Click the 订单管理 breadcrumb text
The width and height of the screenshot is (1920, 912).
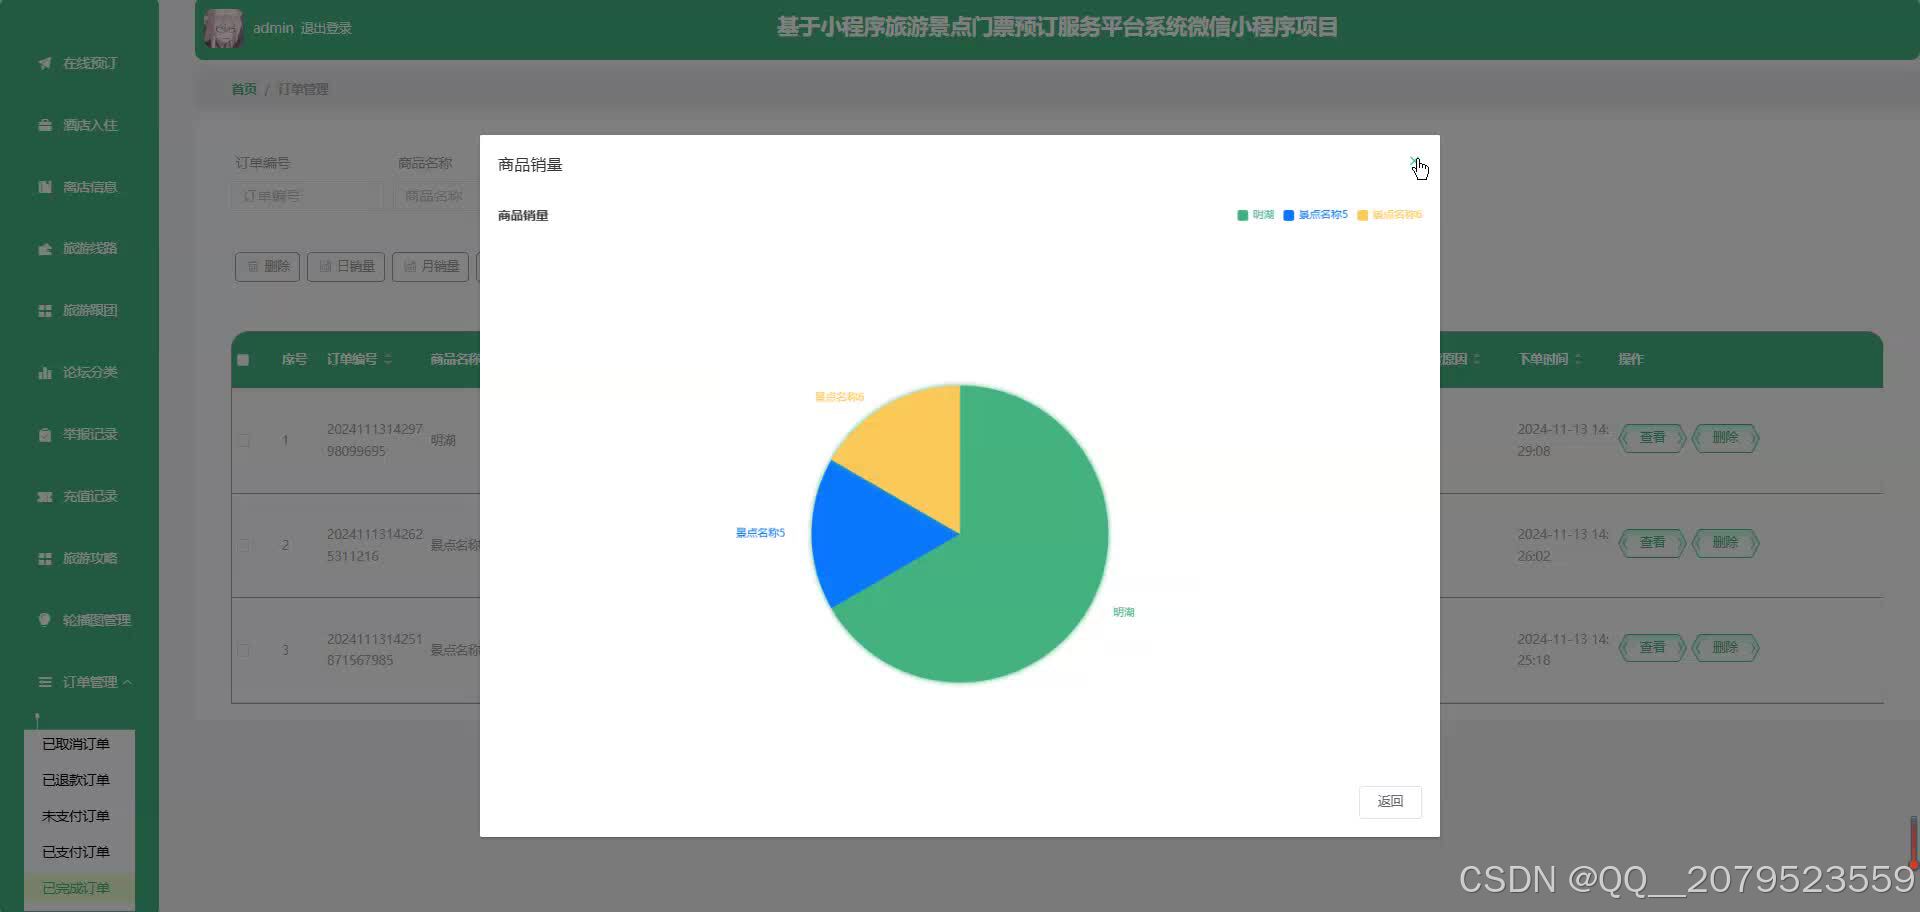click(x=303, y=89)
